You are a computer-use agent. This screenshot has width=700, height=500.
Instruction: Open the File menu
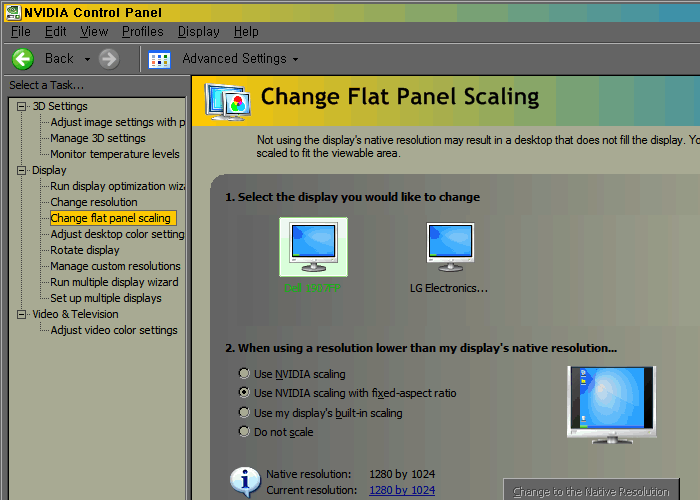(21, 32)
